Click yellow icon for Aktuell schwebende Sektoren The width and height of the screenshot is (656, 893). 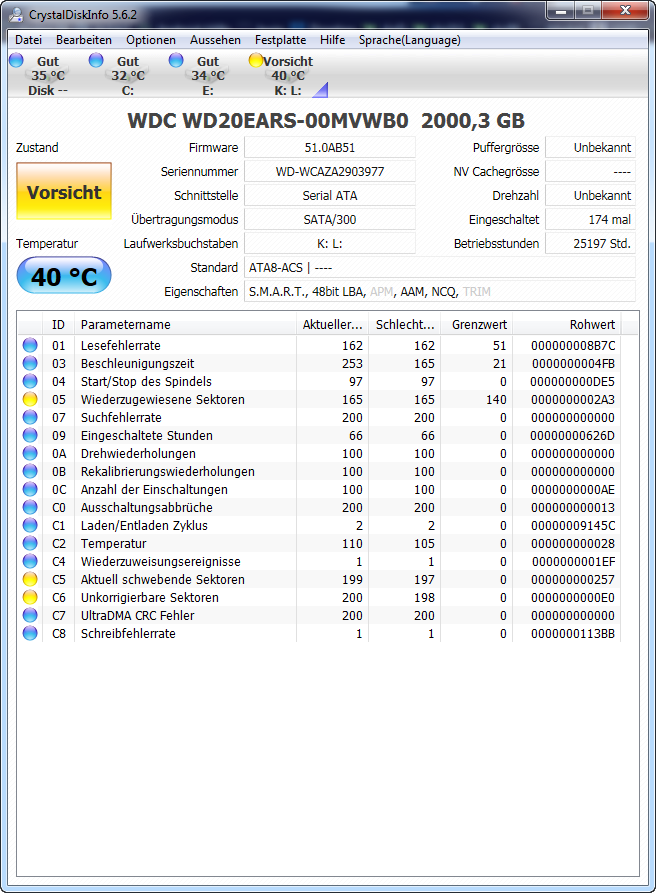[30, 579]
